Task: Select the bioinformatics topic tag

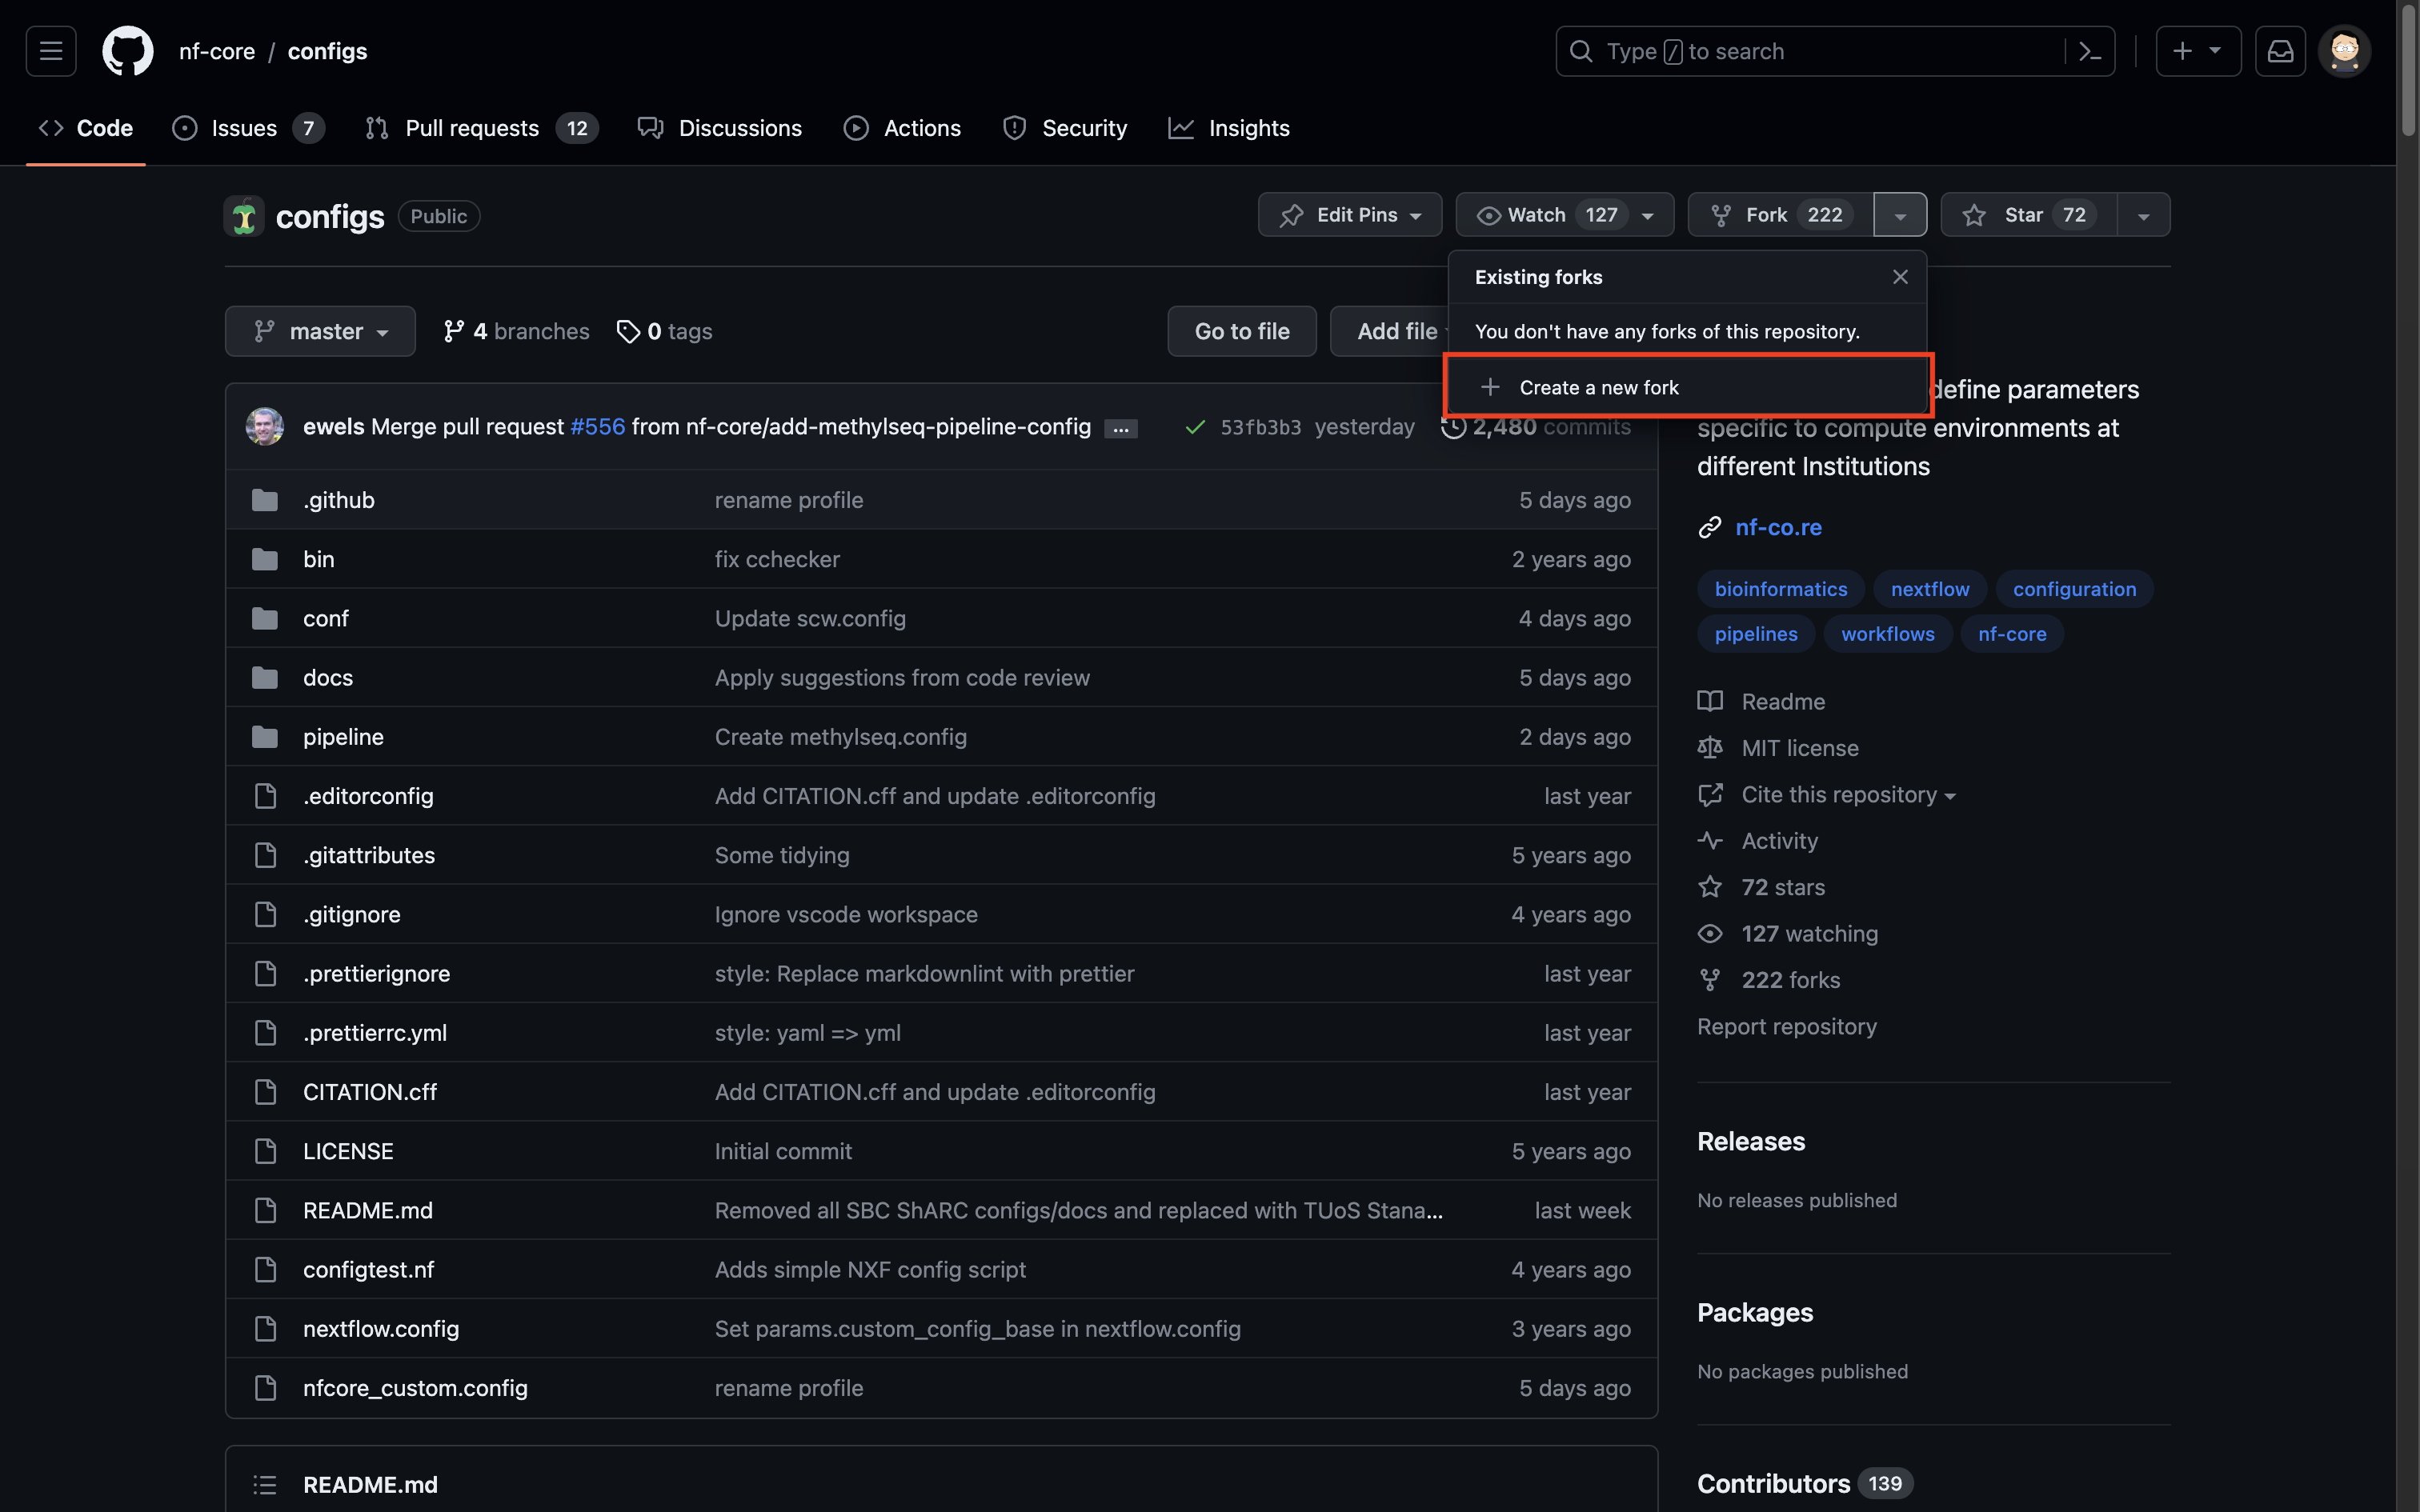Action: pyautogui.click(x=1781, y=589)
